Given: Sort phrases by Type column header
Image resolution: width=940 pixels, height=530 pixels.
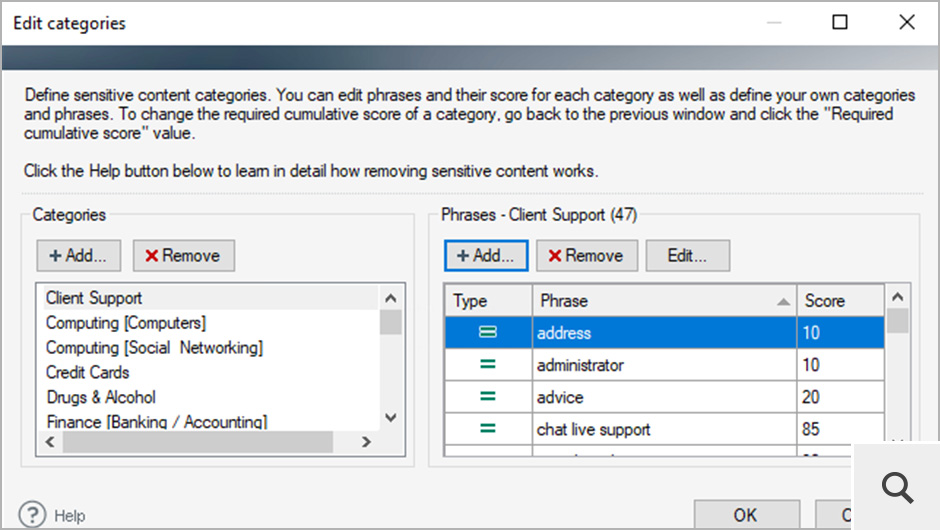Looking at the screenshot, I should point(489,300).
